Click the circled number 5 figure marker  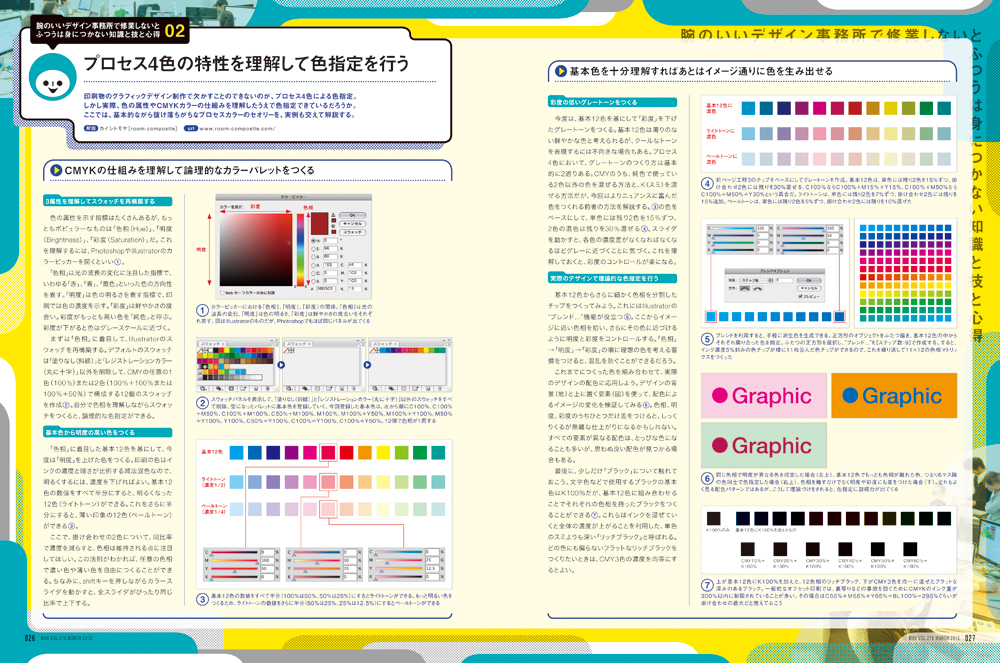[707, 339]
